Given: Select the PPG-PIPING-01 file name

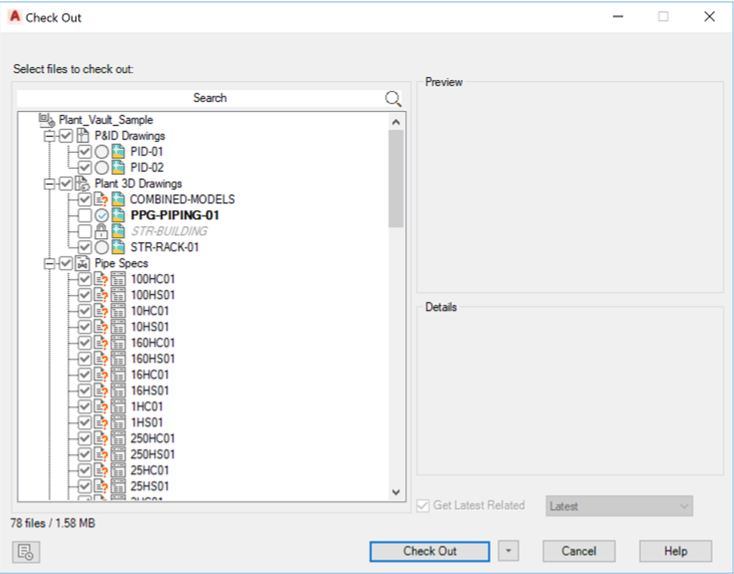Looking at the screenshot, I should (175, 215).
